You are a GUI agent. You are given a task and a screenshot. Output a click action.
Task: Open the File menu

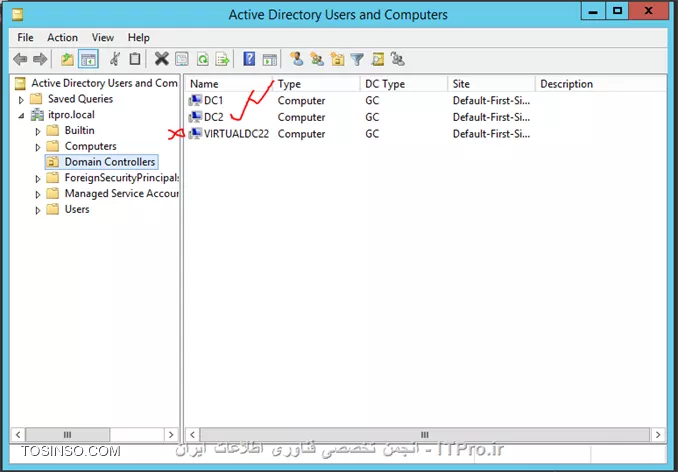tap(25, 38)
